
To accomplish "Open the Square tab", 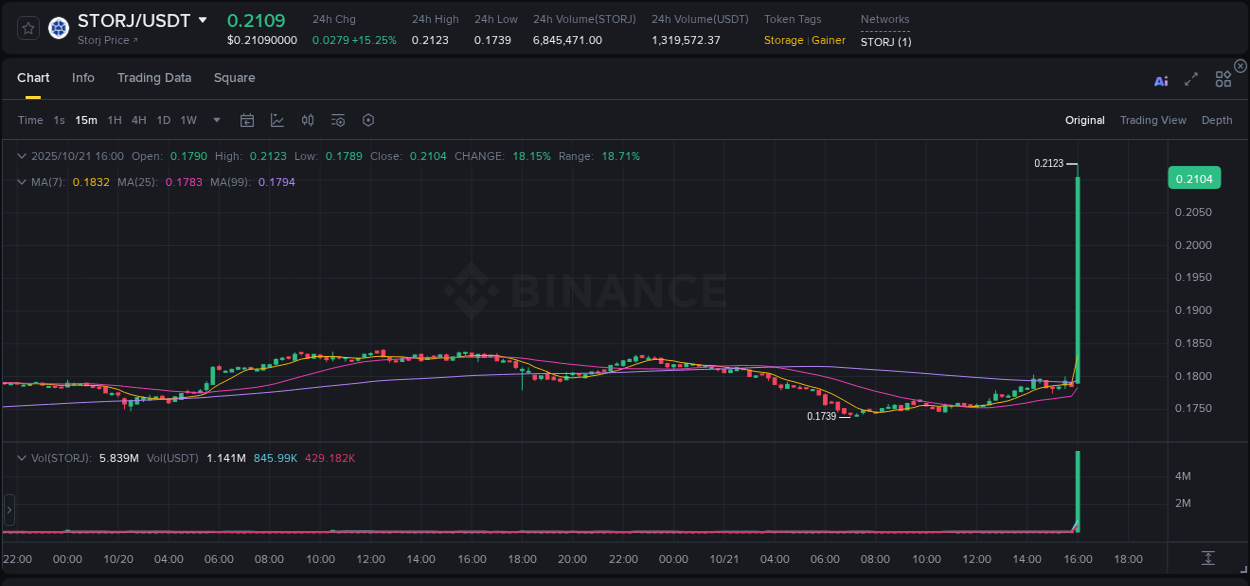I will (x=234, y=77).
